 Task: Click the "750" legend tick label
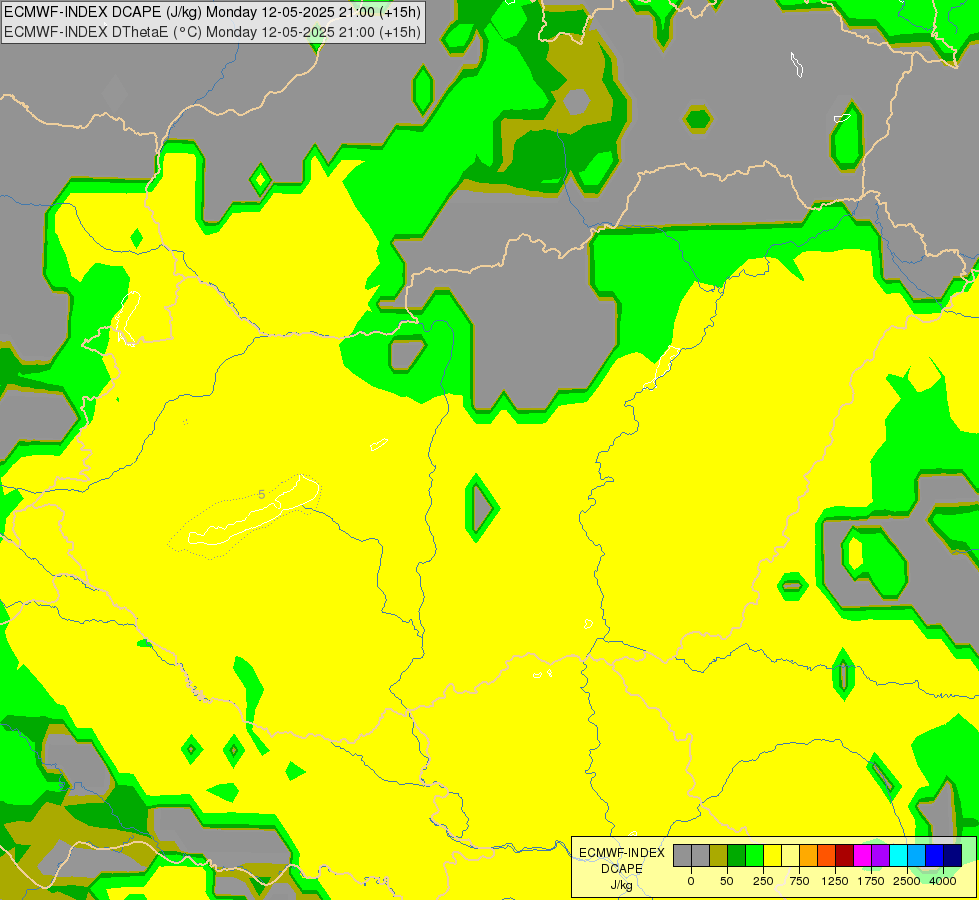tap(799, 881)
